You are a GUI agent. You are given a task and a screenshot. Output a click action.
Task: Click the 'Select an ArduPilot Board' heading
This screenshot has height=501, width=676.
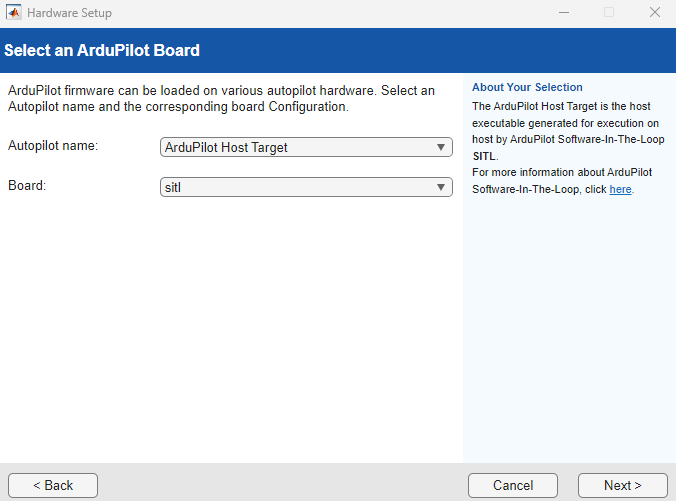(x=102, y=50)
